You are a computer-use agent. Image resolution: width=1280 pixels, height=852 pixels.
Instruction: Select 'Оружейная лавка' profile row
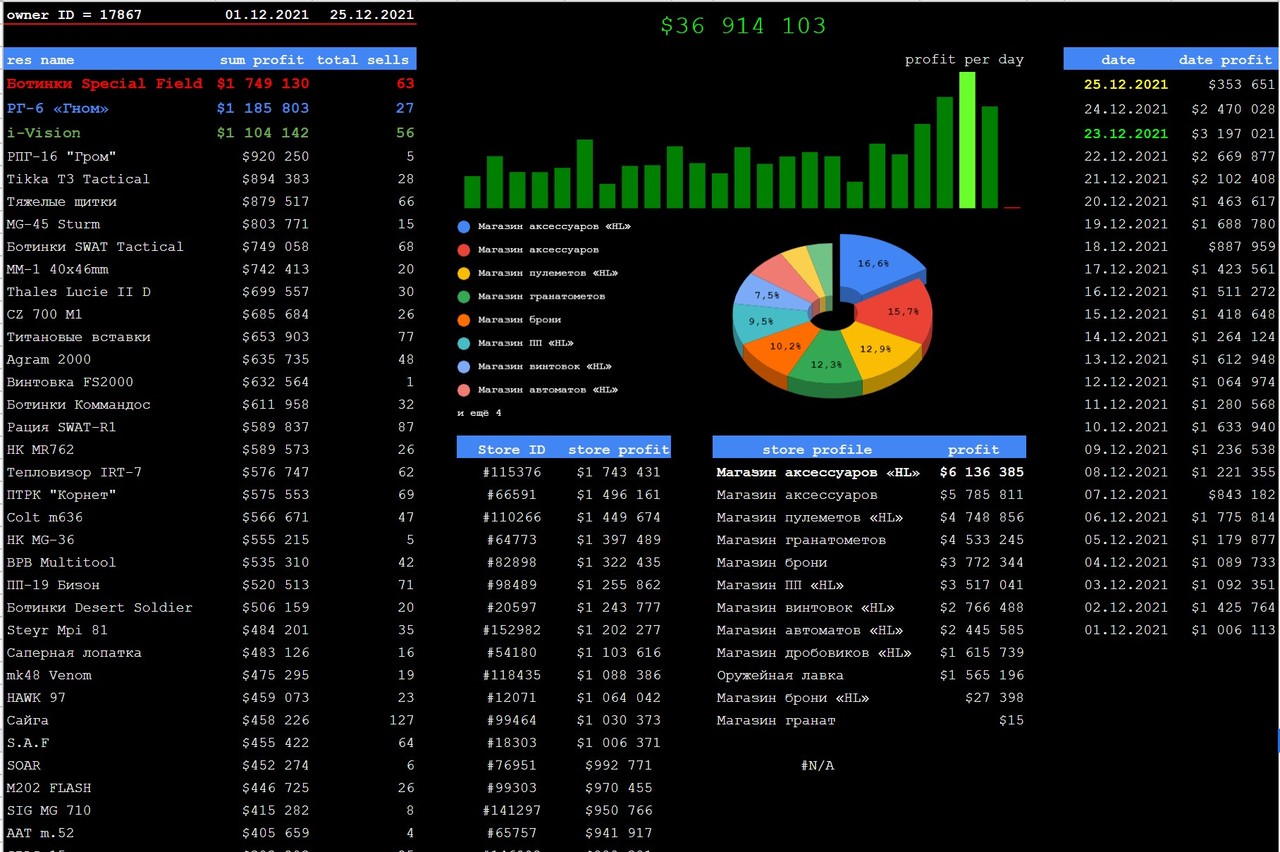780,675
